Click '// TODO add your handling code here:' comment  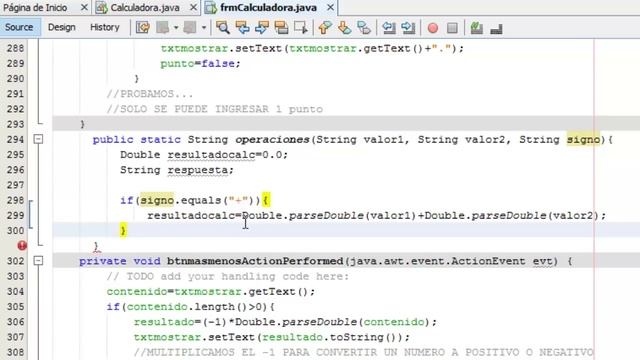click(228, 276)
